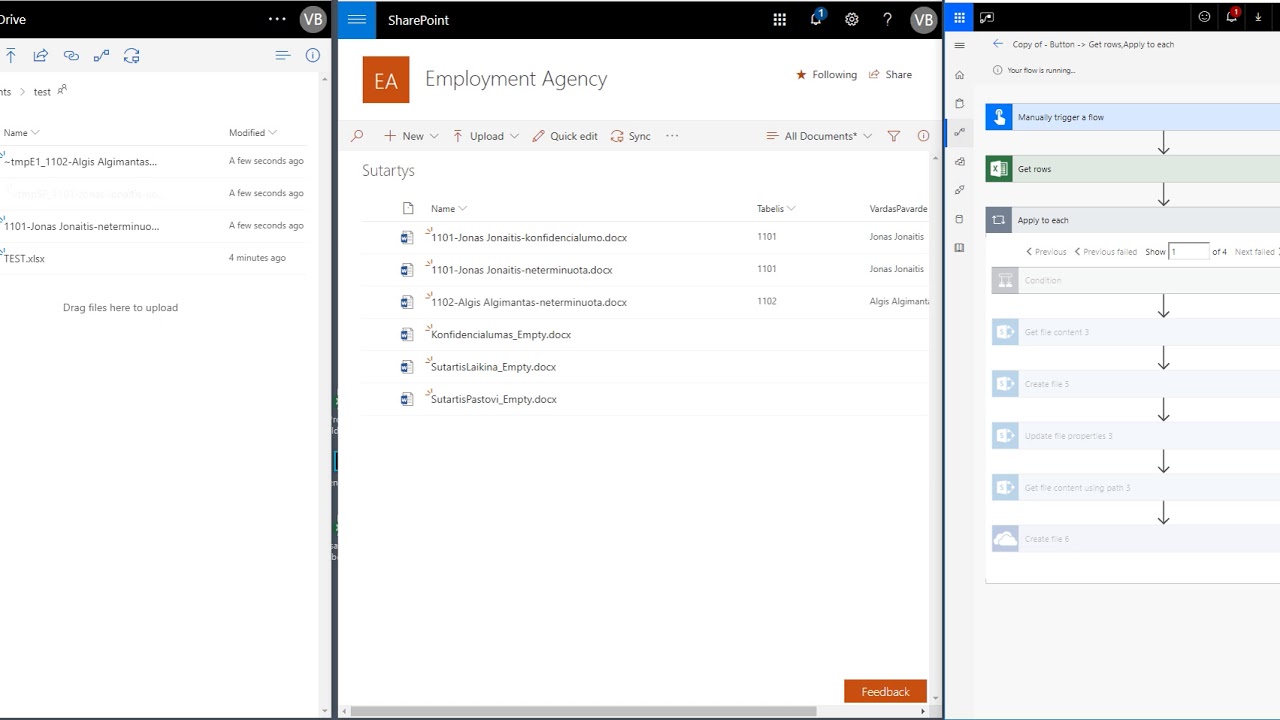Image resolution: width=1280 pixels, height=720 pixels.
Task: Click Previous in Apply to each pager
Action: pos(1046,252)
